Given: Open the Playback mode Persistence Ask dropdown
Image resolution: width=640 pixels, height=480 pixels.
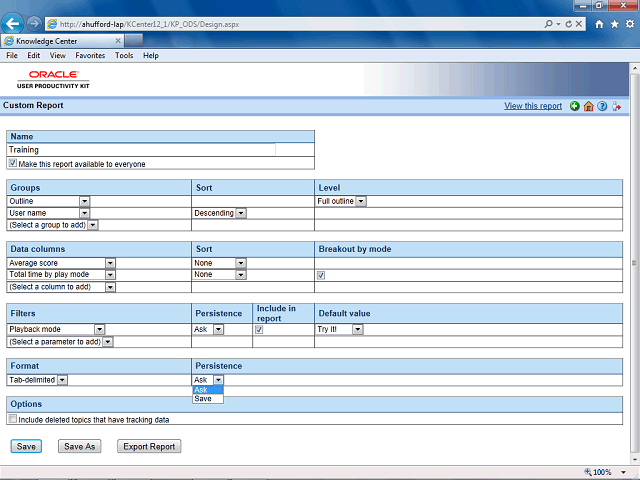Looking at the screenshot, I should coord(218,329).
